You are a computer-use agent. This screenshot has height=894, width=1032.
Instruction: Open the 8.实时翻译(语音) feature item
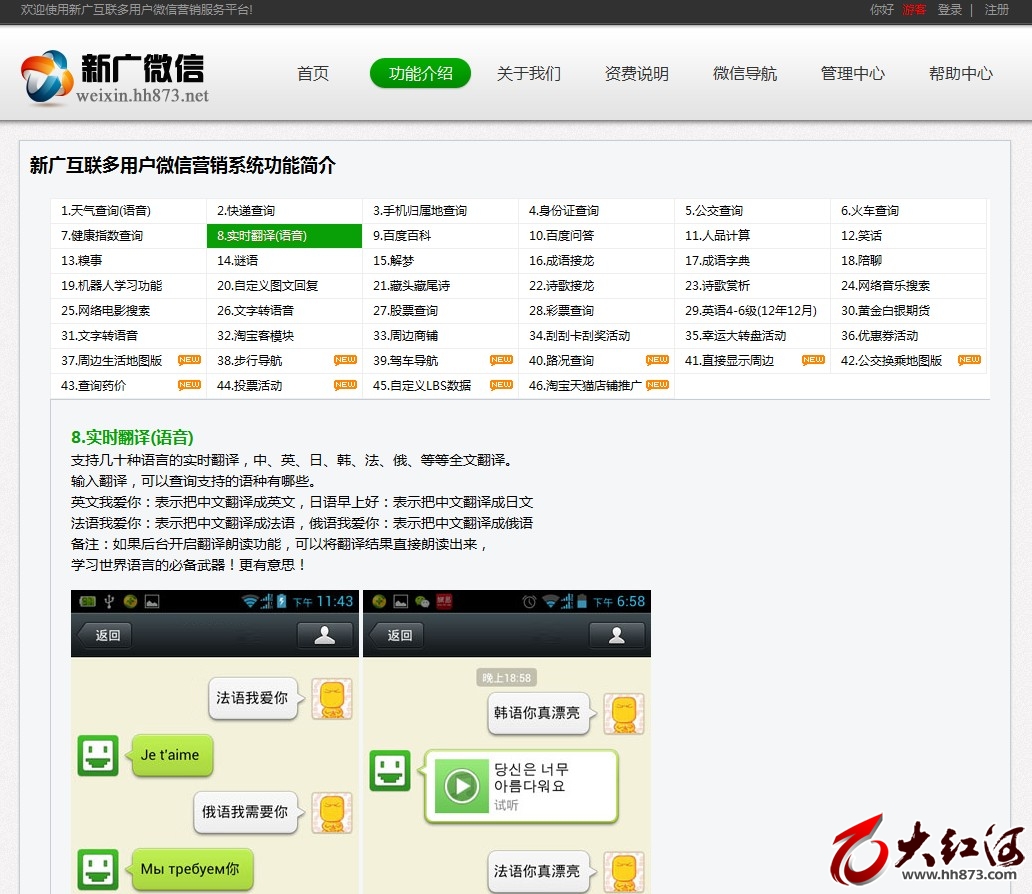(x=262, y=236)
